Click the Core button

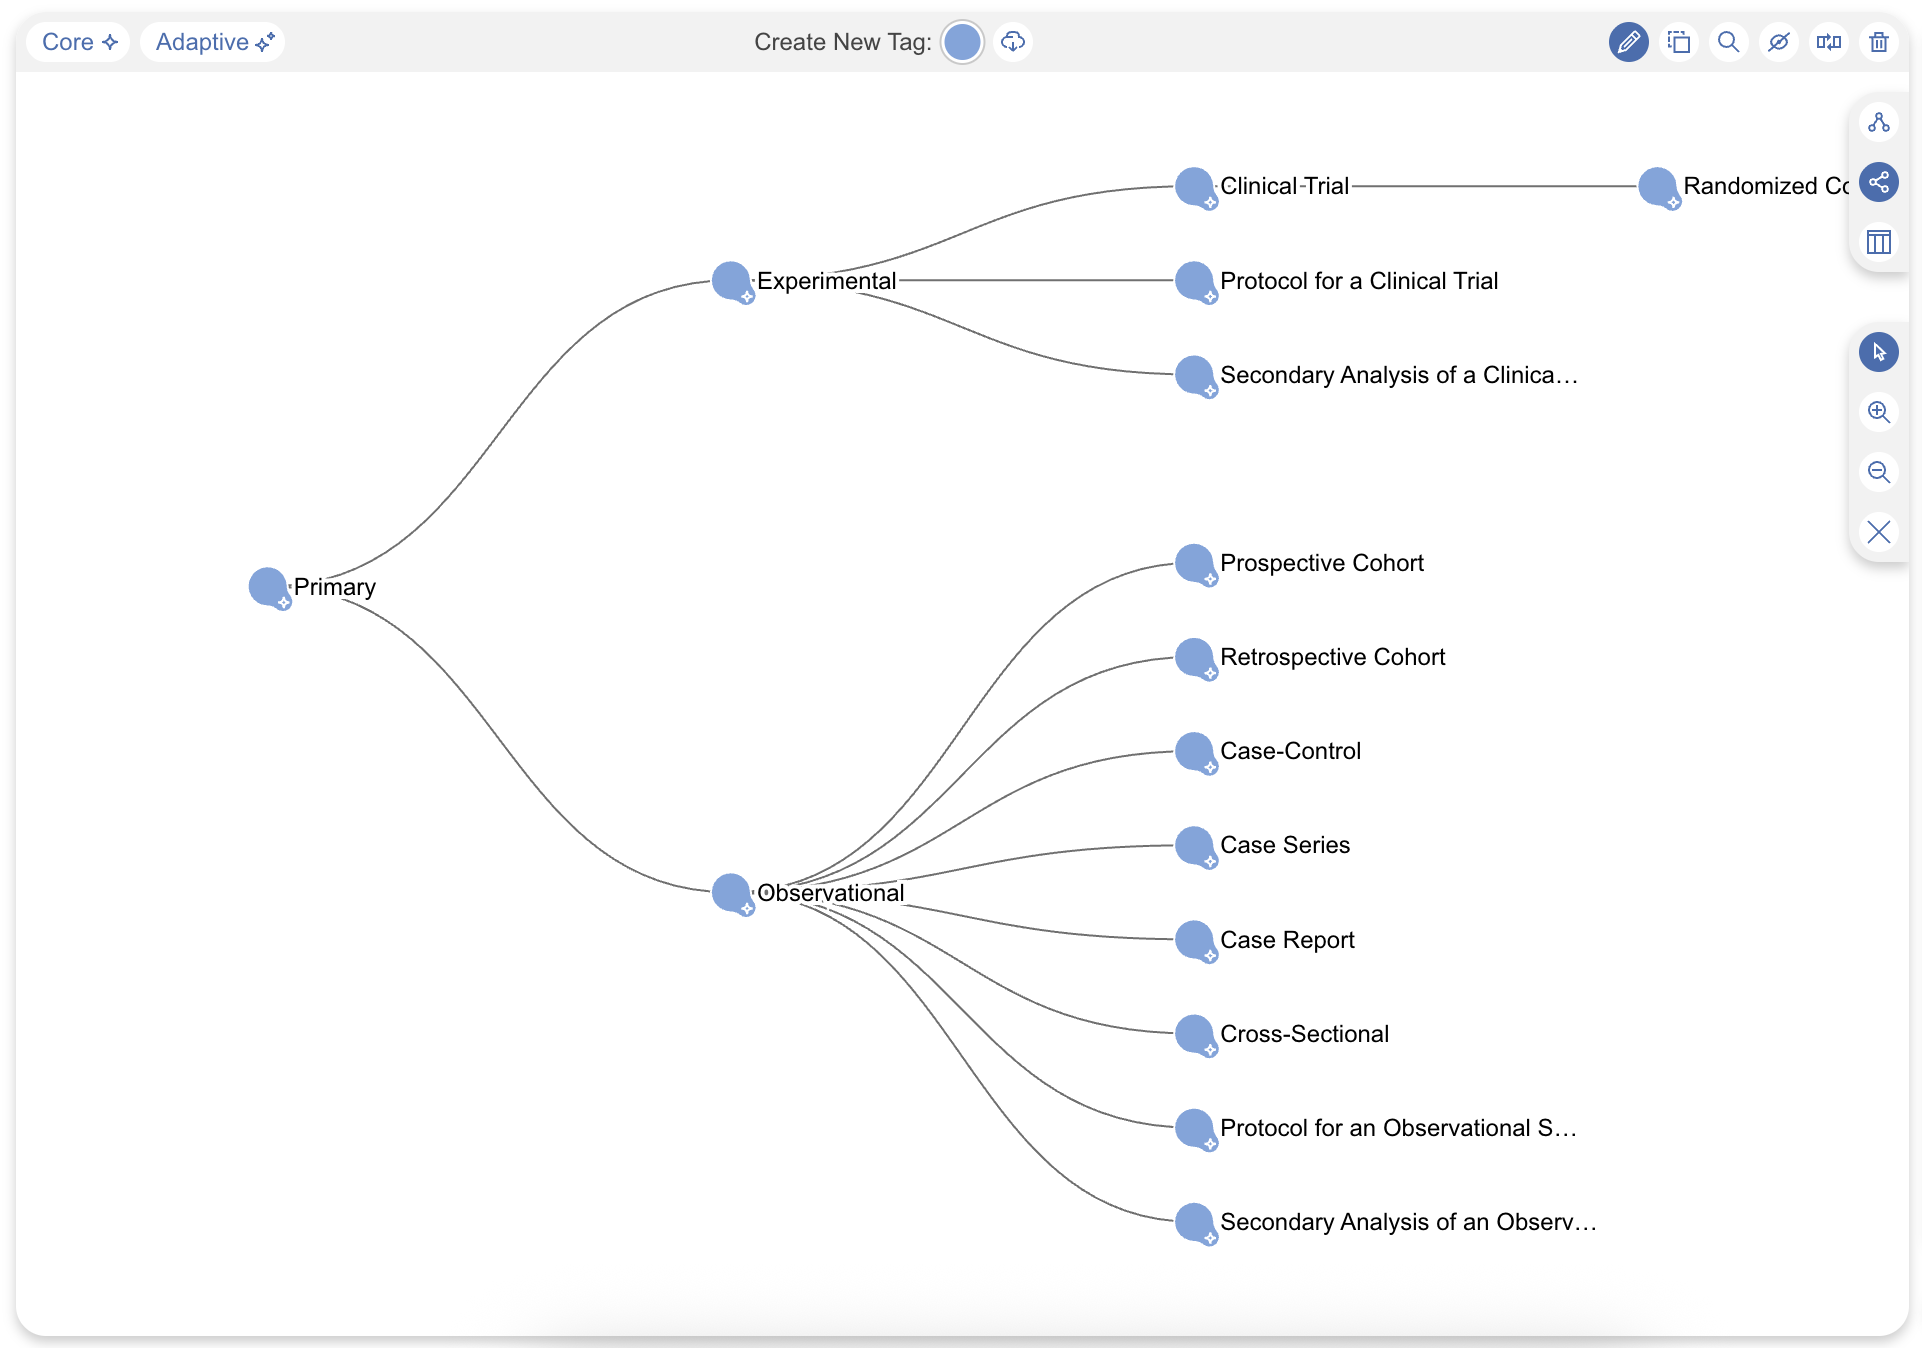tap(79, 42)
